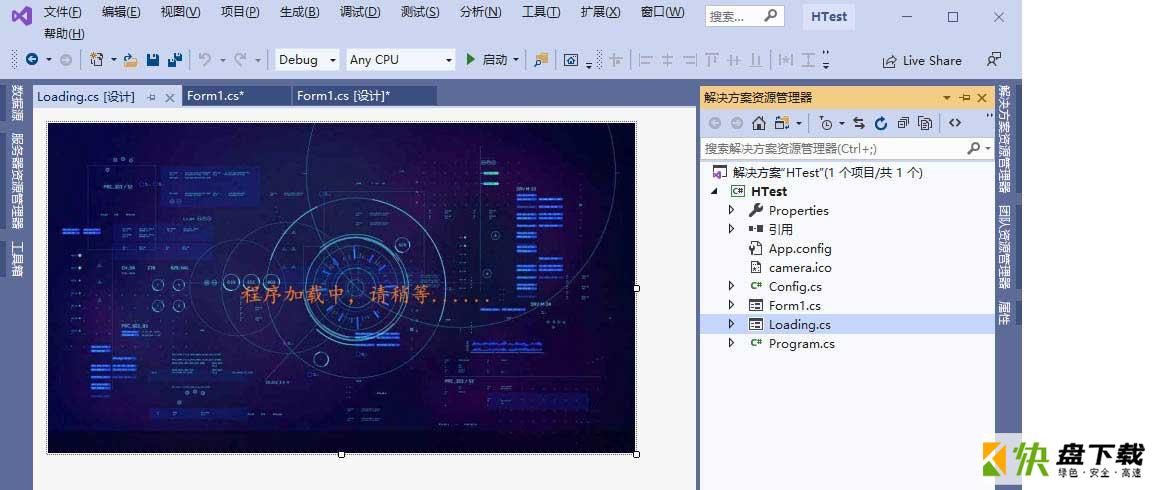The width and height of the screenshot is (1152, 490).
Task: Start debugging with green play button
Action: tap(471, 60)
